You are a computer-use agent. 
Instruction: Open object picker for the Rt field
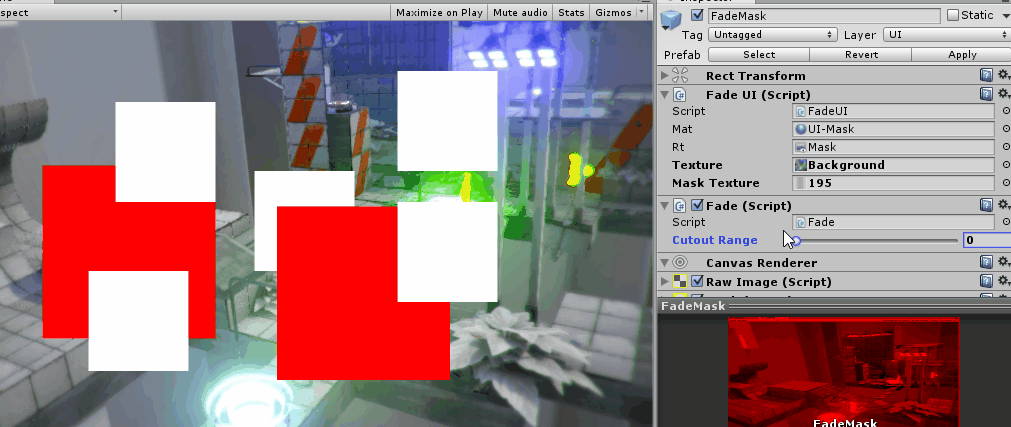pyautogui.click(x=1006, y=147)
